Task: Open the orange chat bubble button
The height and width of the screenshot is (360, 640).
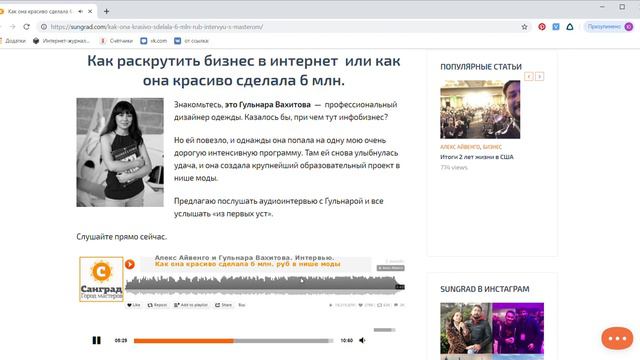Action: click(x=617, y=338)
